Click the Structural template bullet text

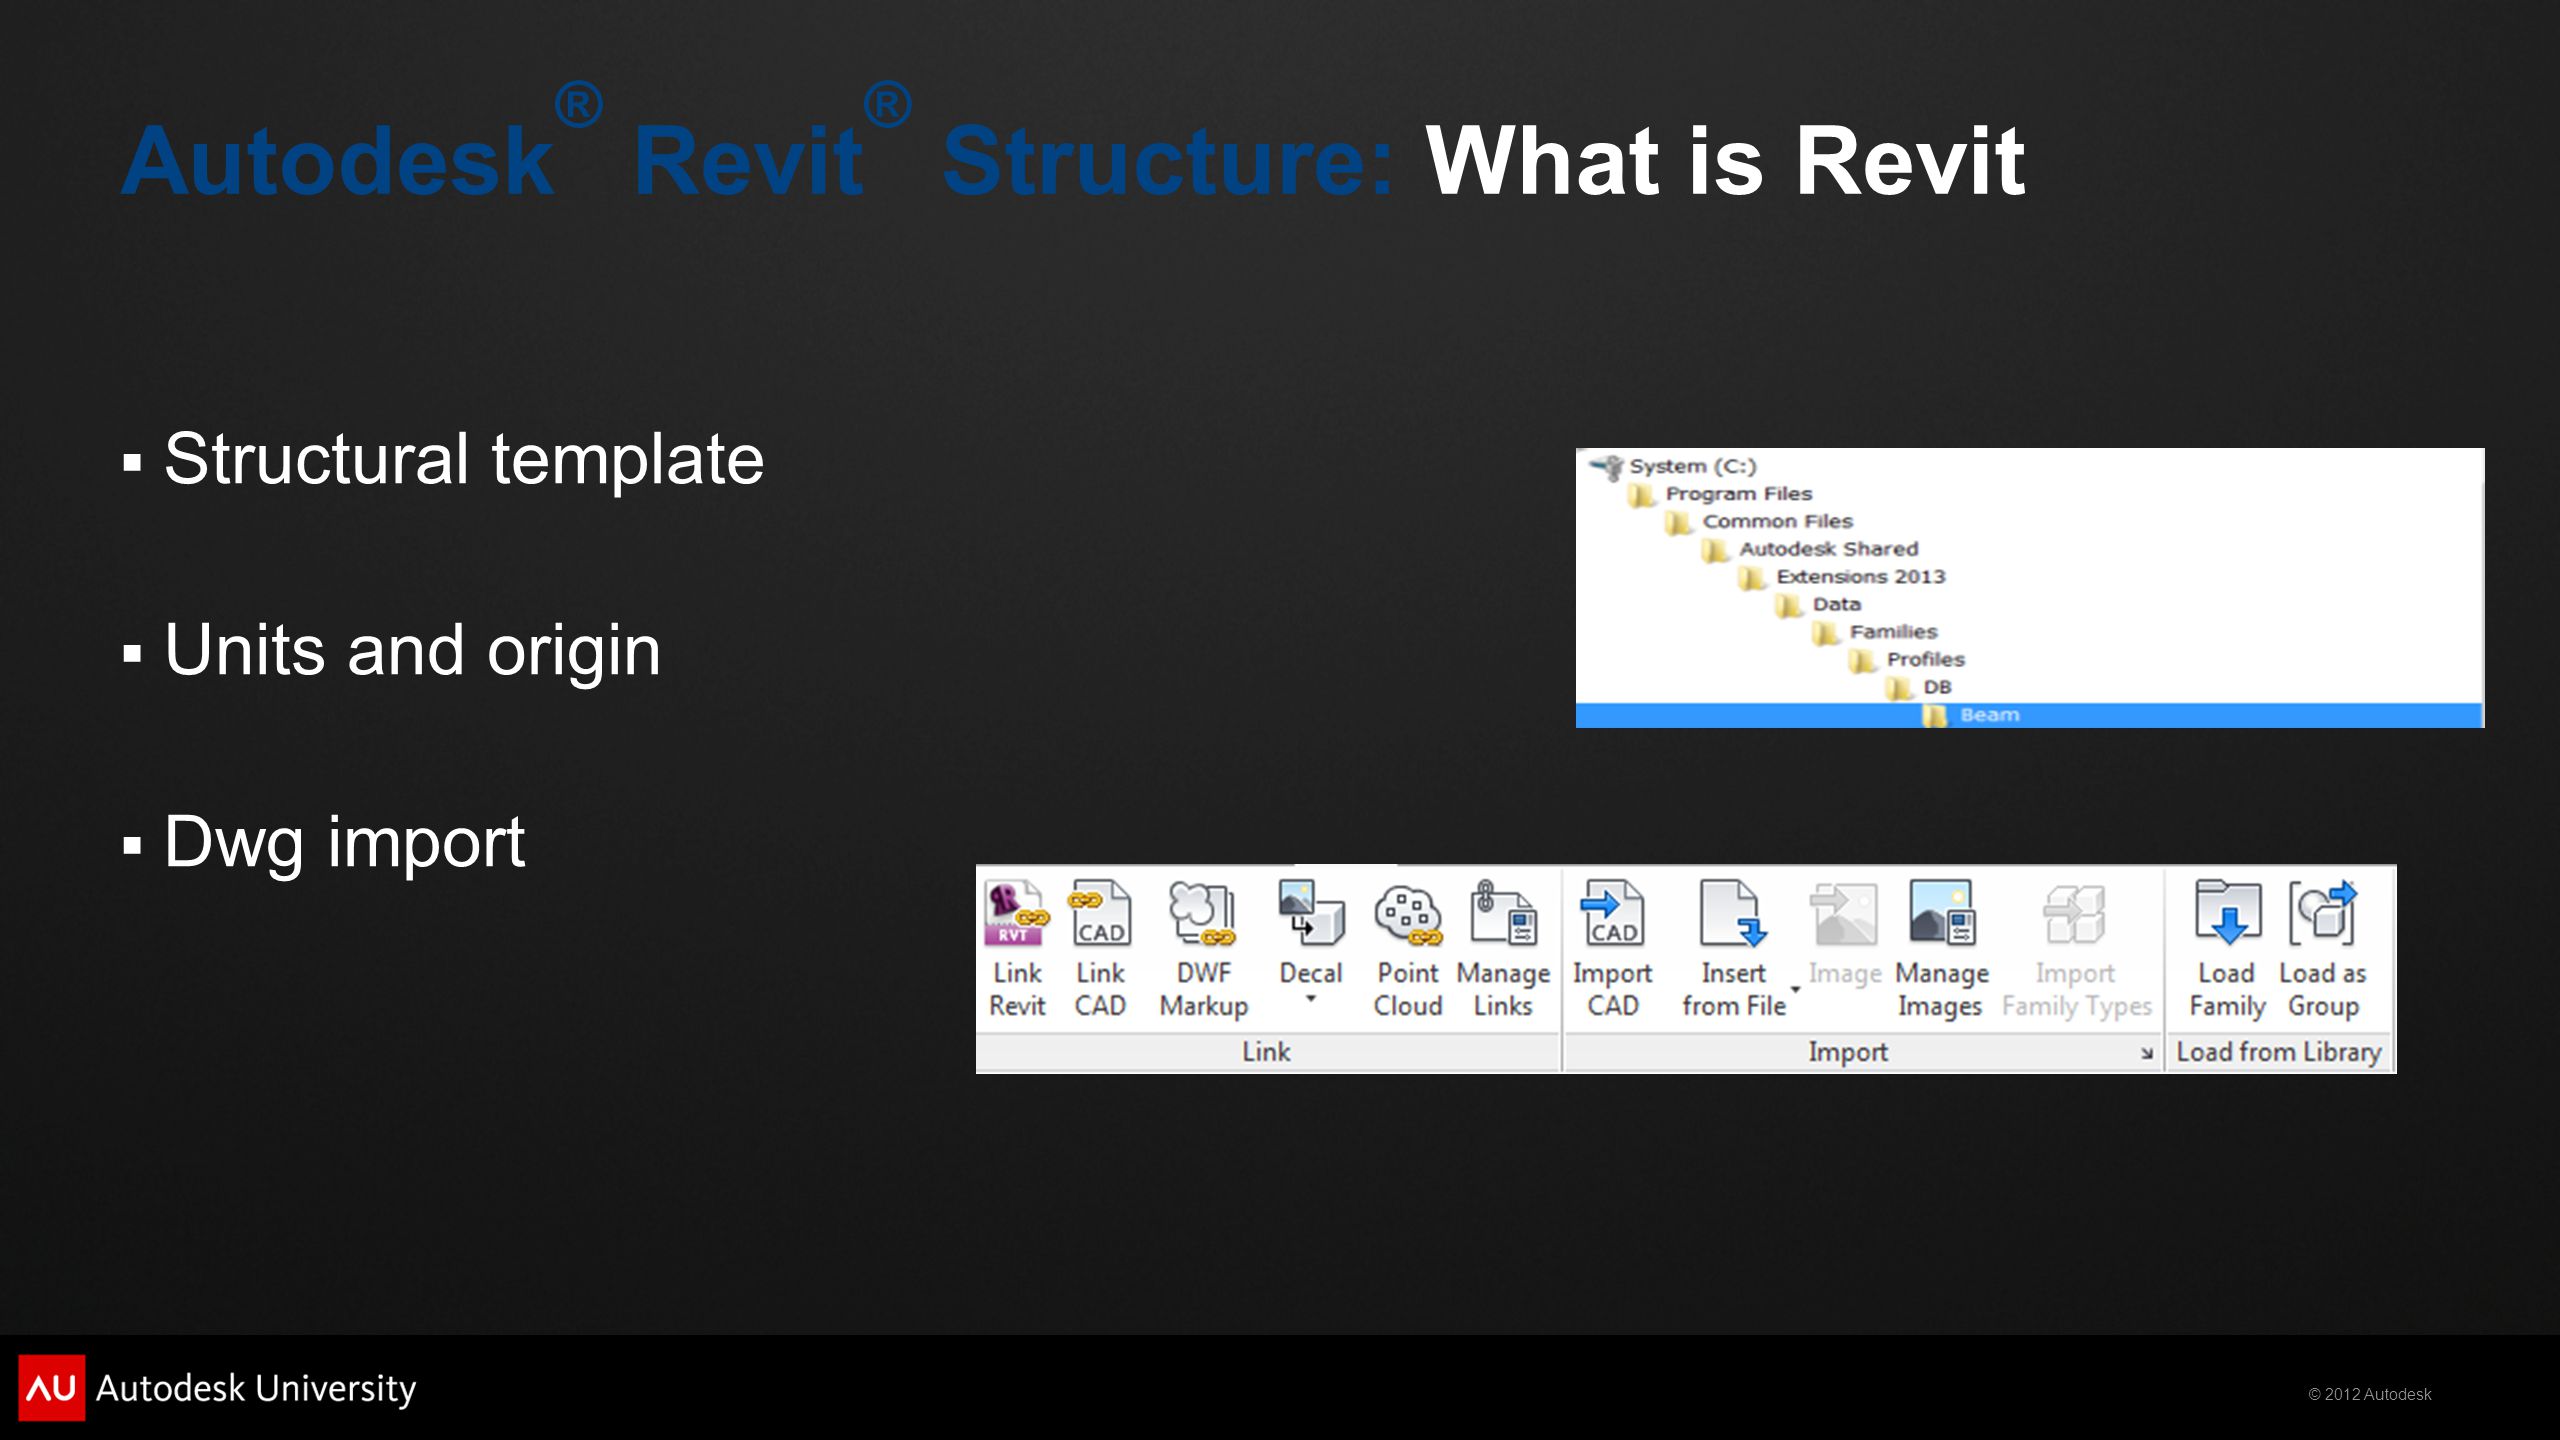(x=464, y=460)
